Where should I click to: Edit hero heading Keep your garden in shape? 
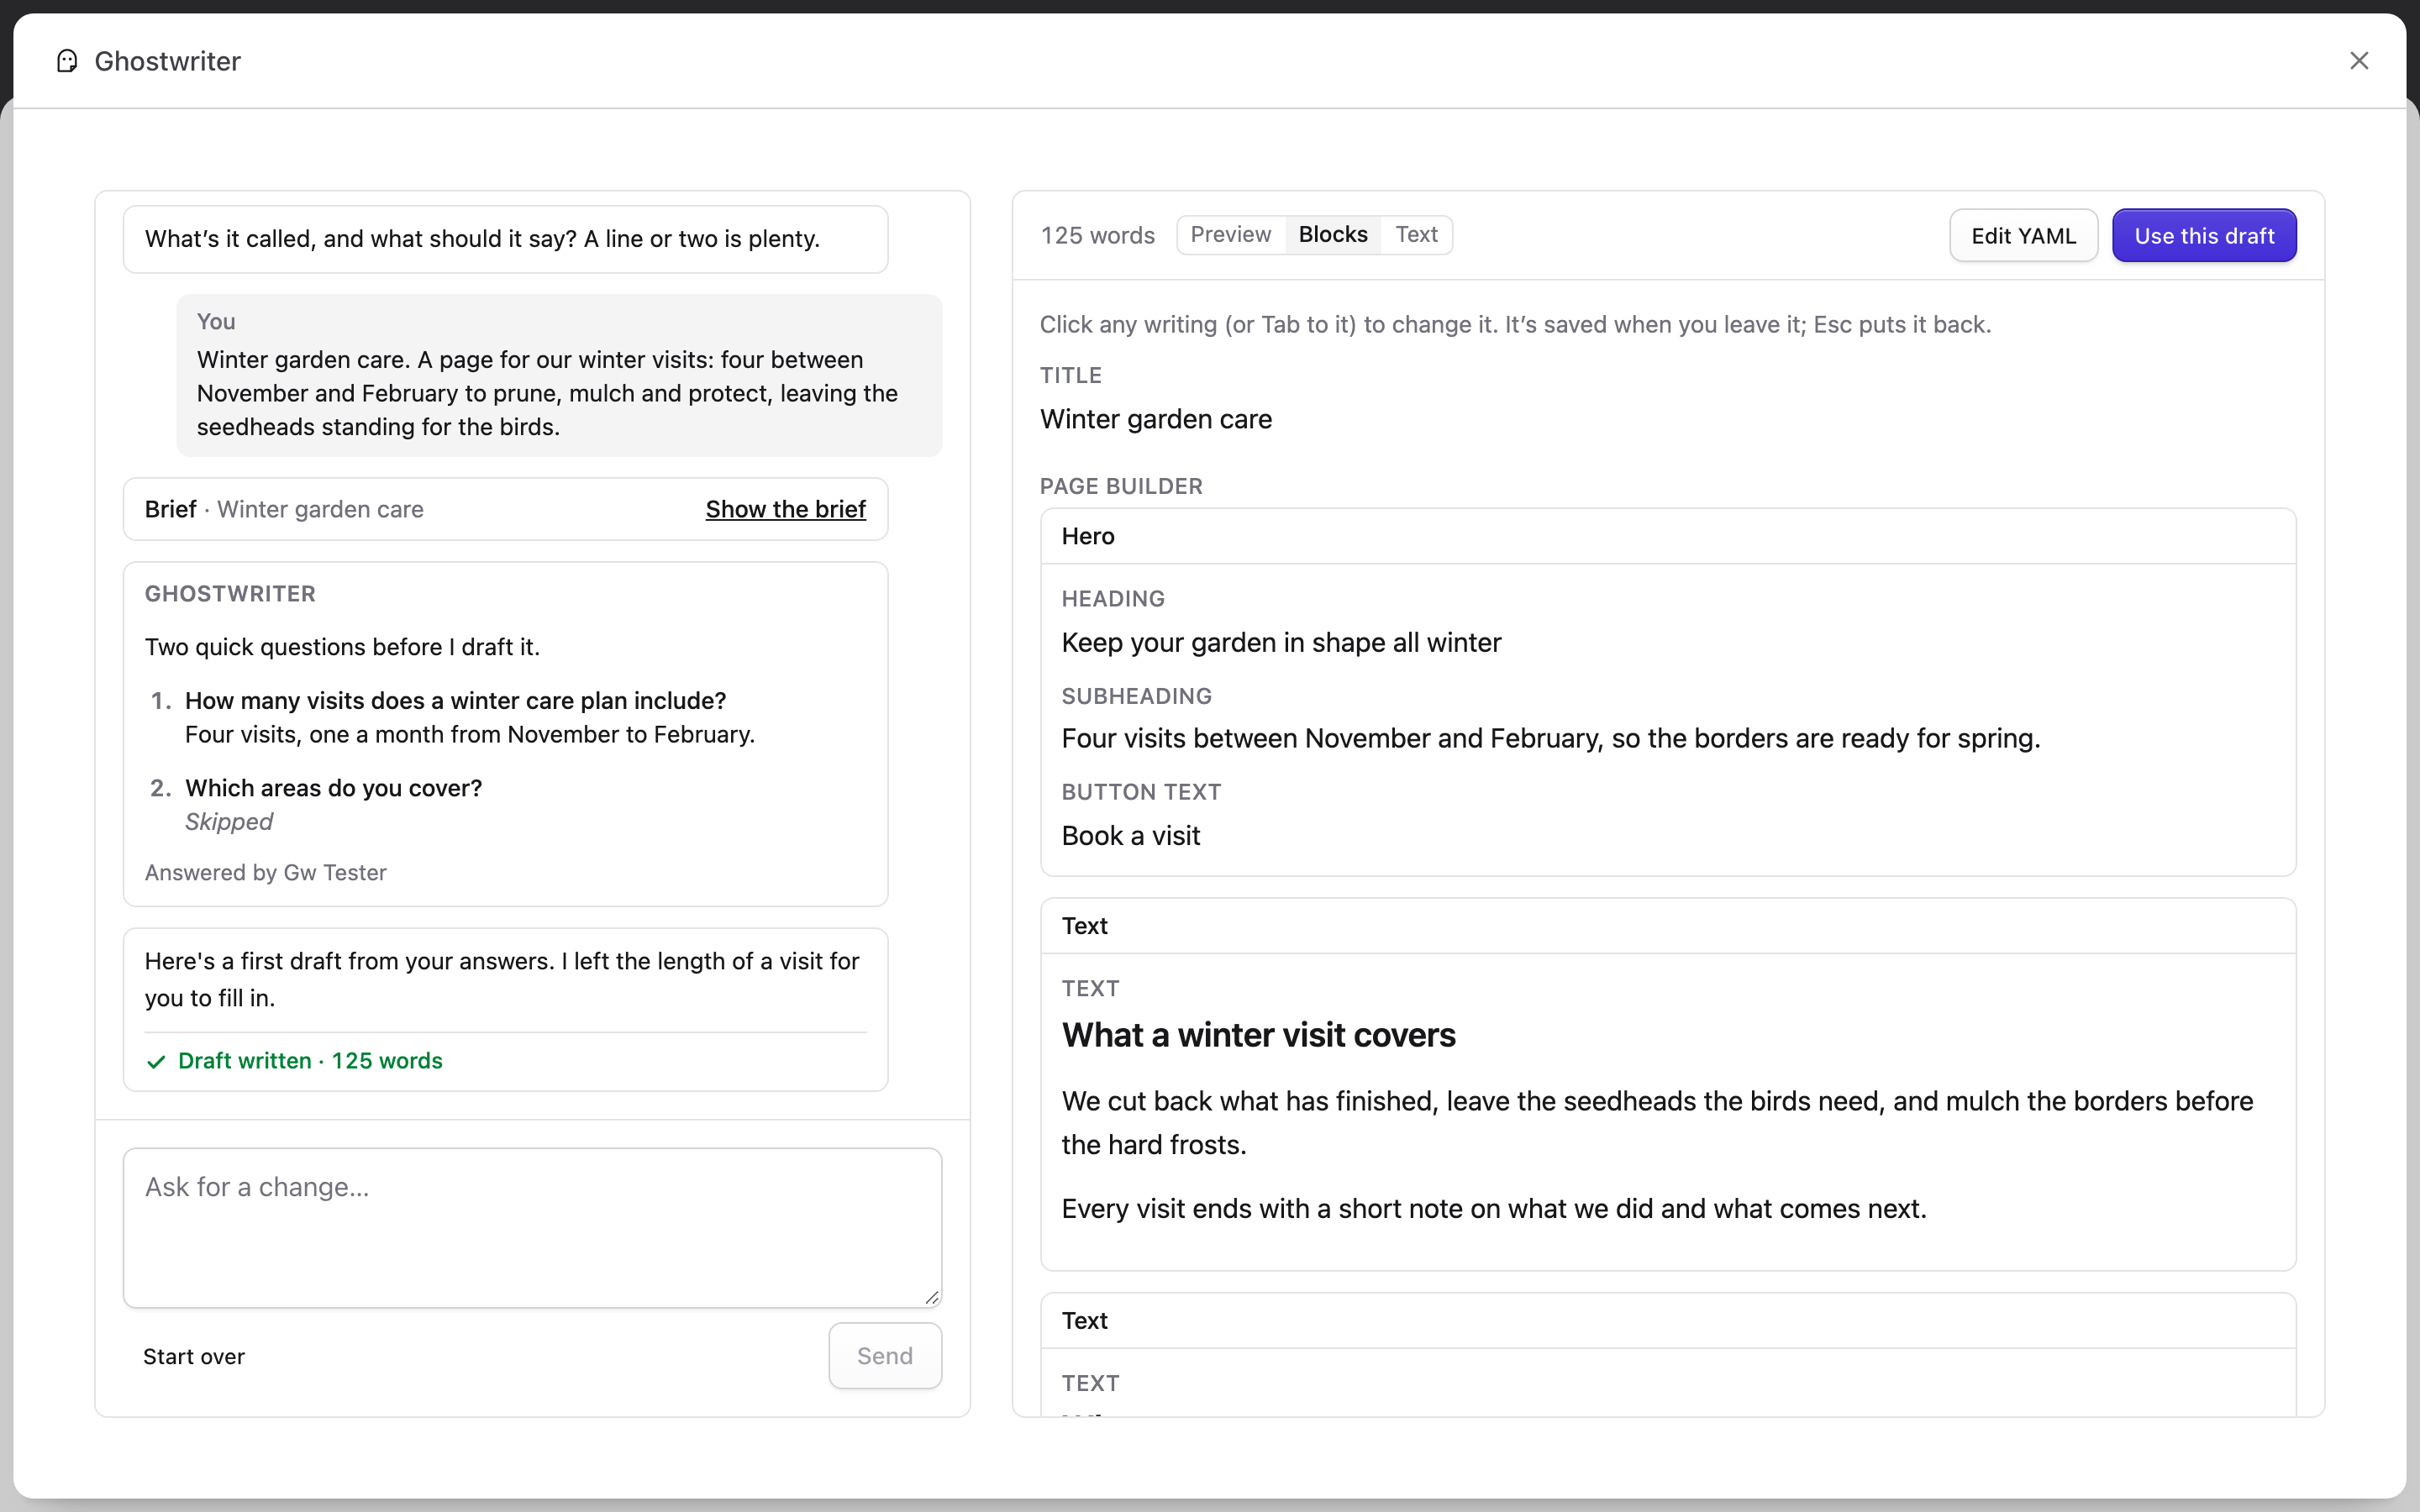point(1281,642)
